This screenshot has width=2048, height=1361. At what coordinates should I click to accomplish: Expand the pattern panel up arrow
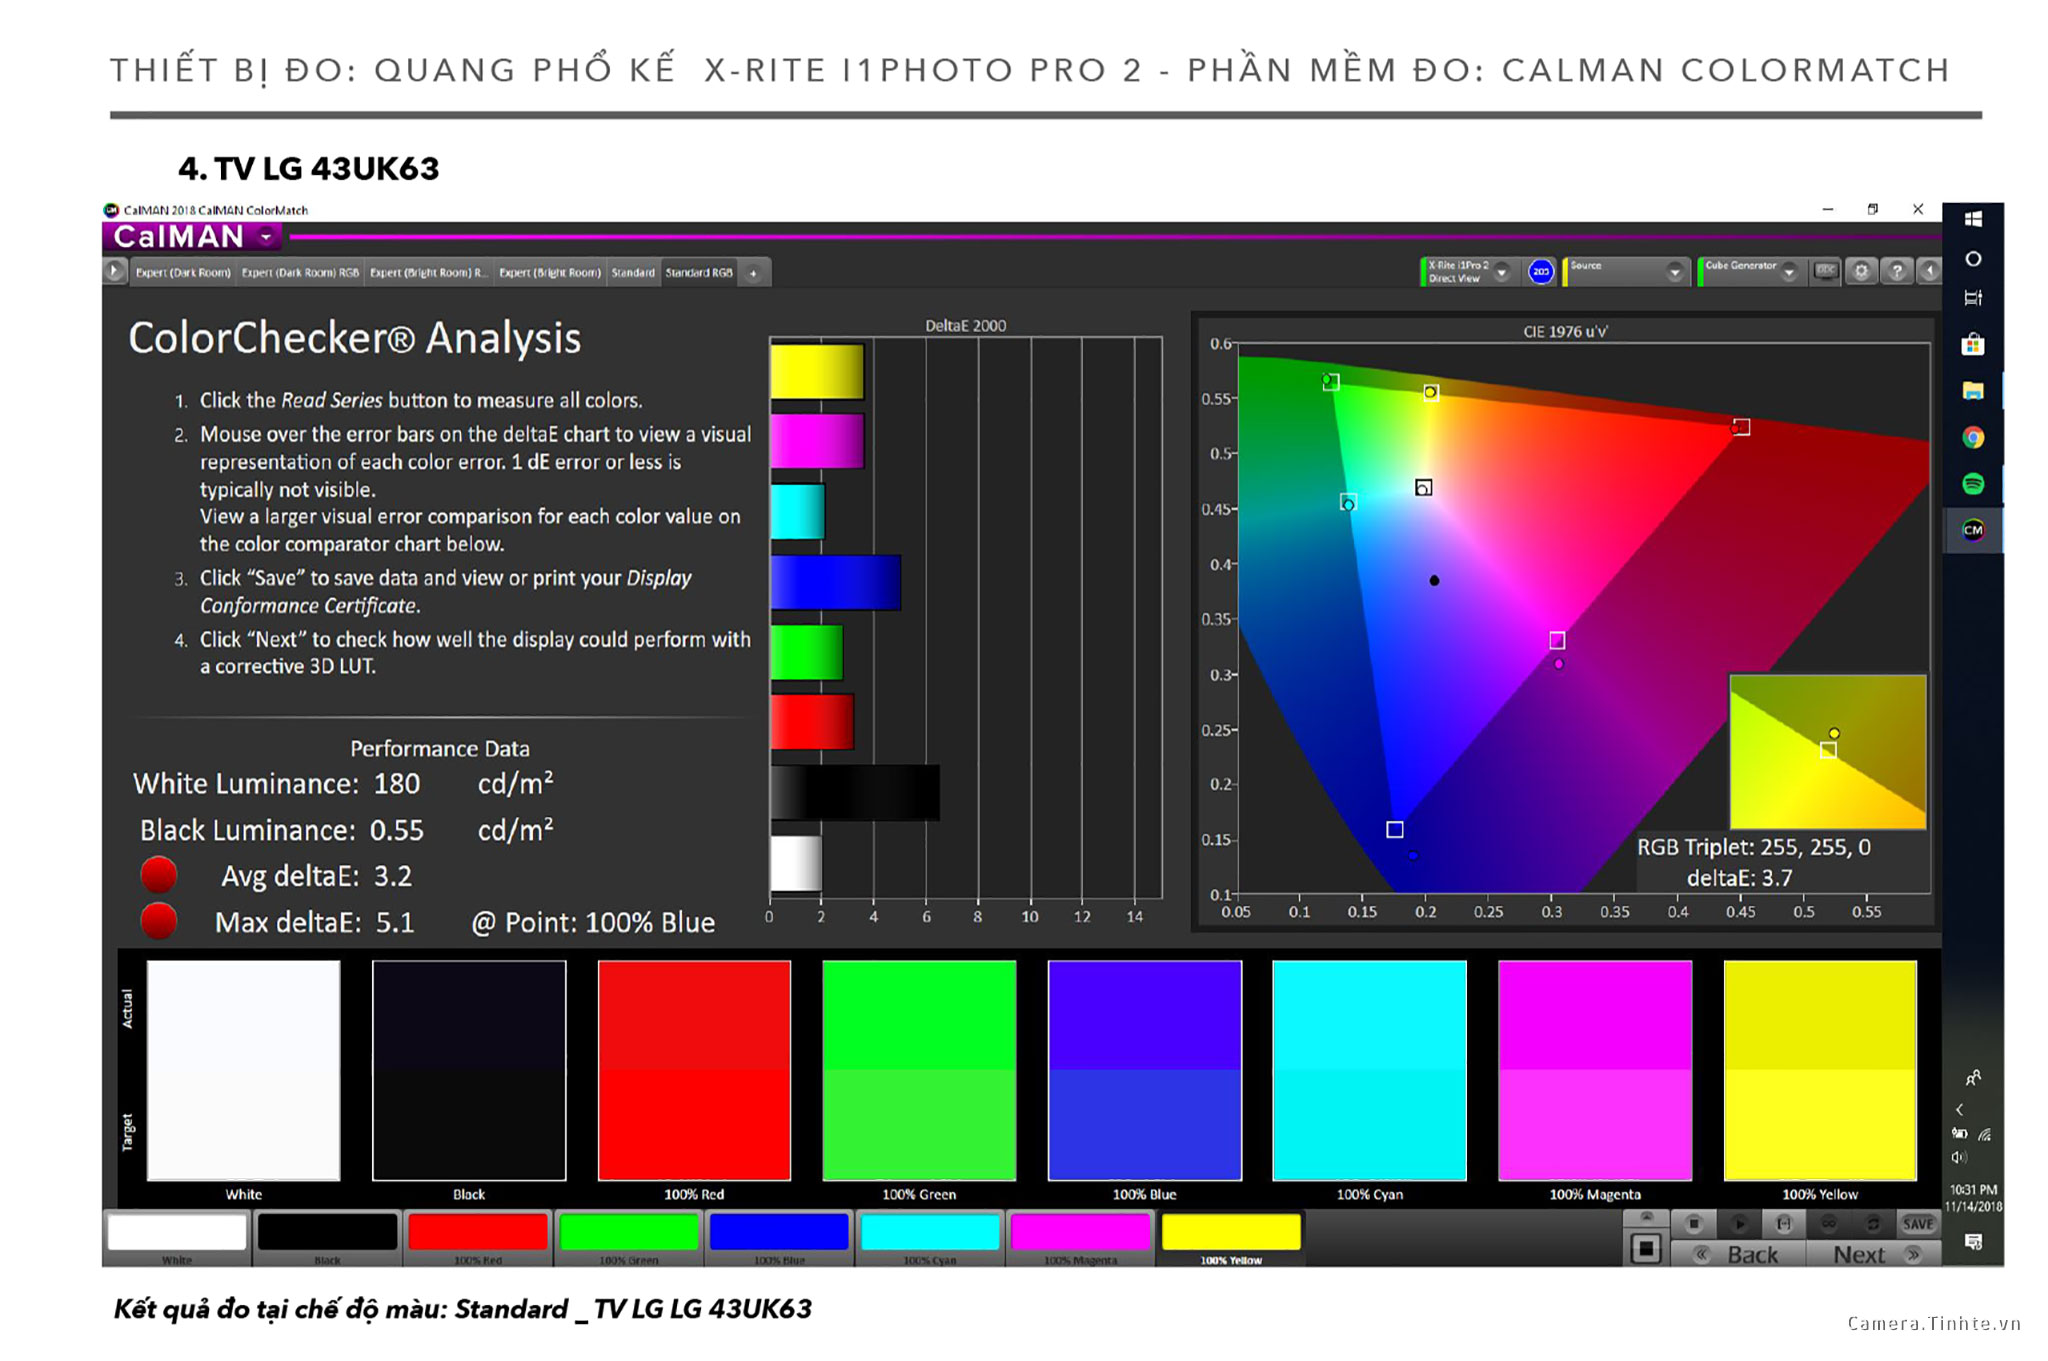1646,1218
